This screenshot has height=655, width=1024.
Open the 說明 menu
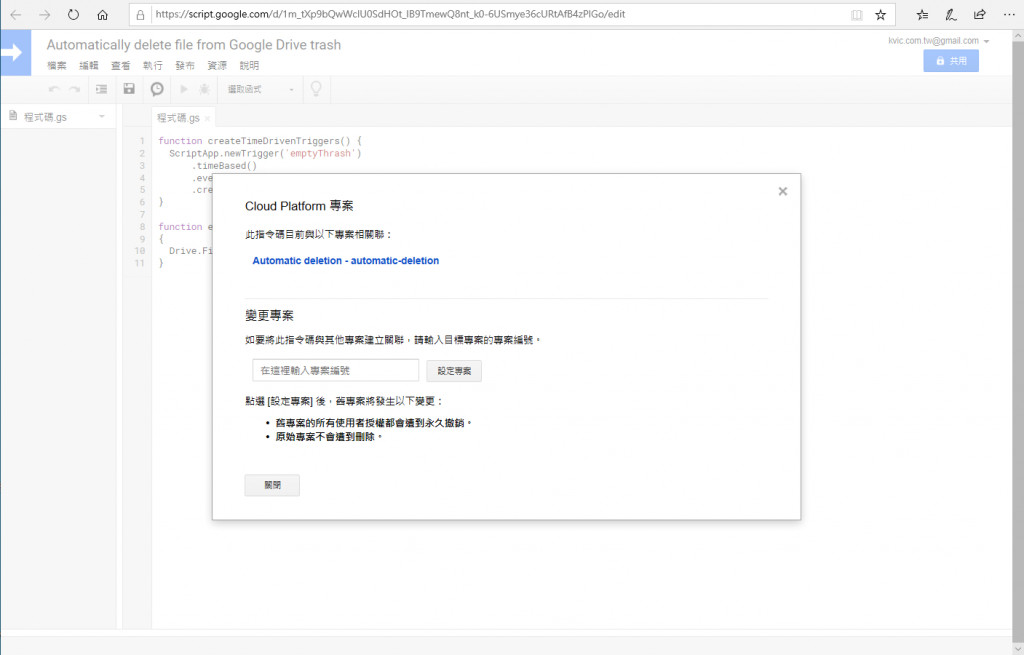(249, 65)
